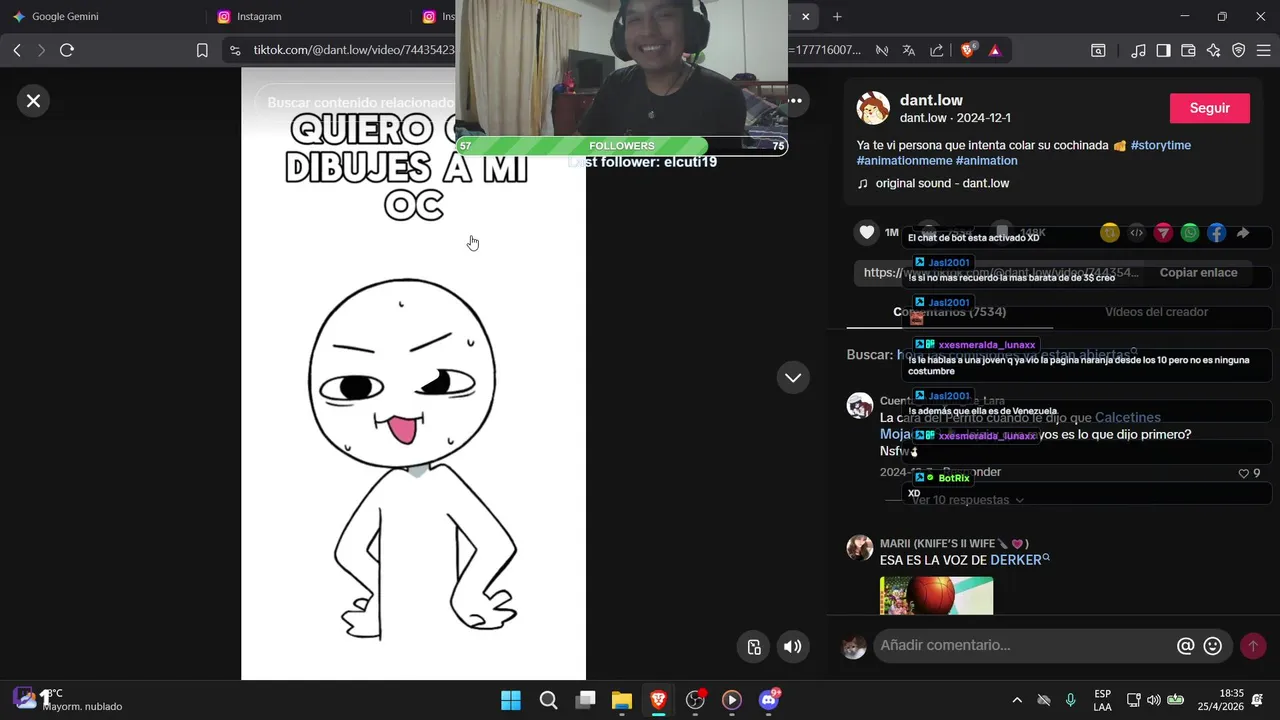Share the video to WhatsApp
The height and width of the screenshot is (720, 1280).
1190,233
